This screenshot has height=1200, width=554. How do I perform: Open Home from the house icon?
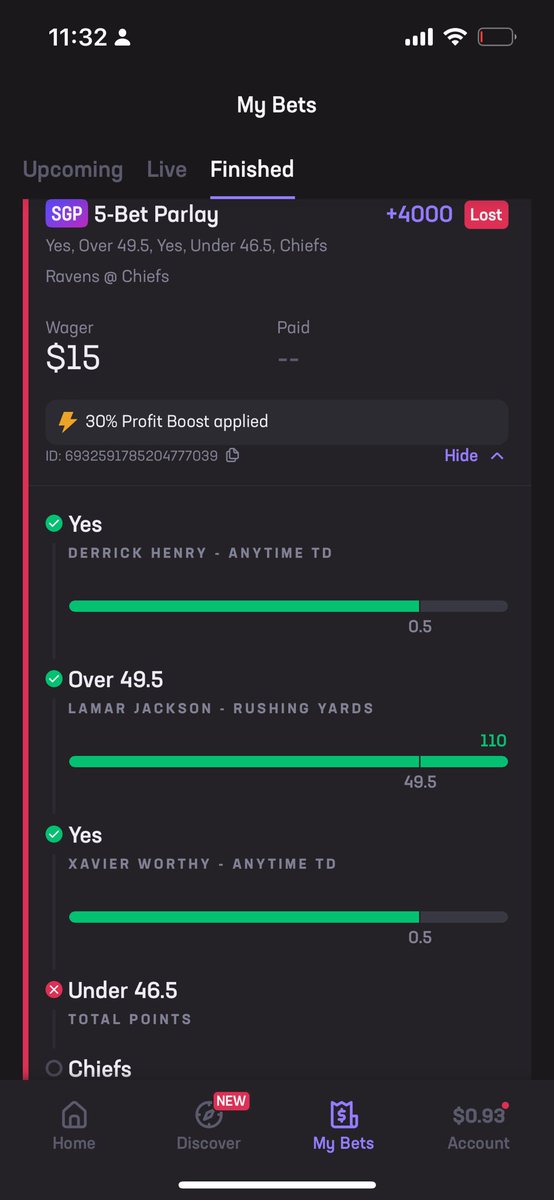tap(74, 1114)
